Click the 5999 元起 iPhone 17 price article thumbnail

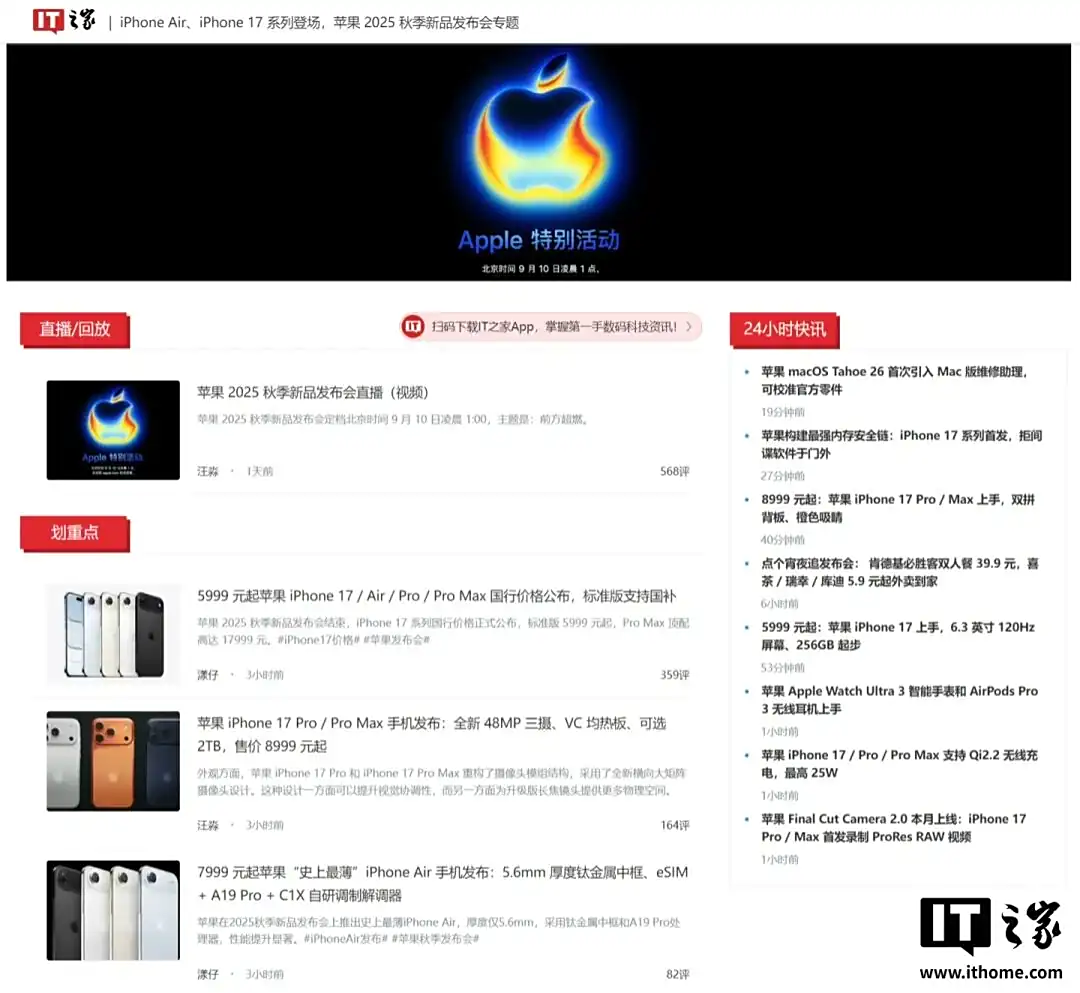113,634
